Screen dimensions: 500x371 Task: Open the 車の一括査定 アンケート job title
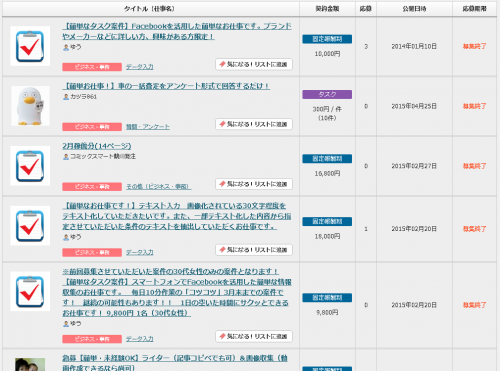click(x=166, y=86)
